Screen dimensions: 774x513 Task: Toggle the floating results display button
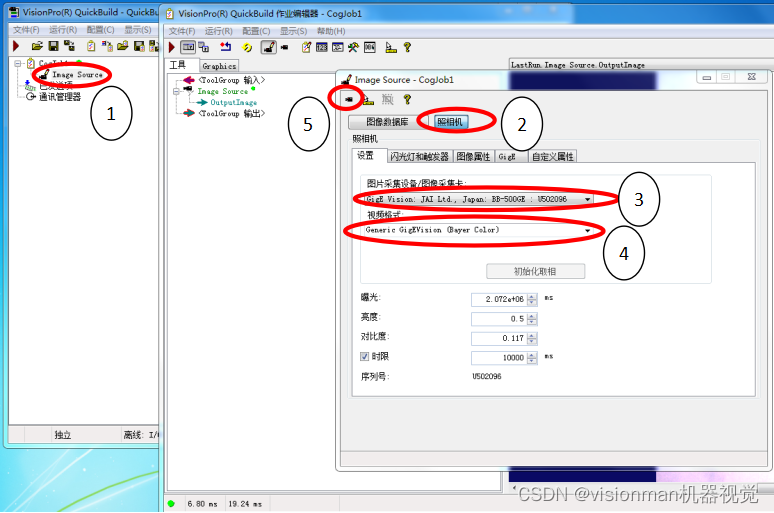188,47
